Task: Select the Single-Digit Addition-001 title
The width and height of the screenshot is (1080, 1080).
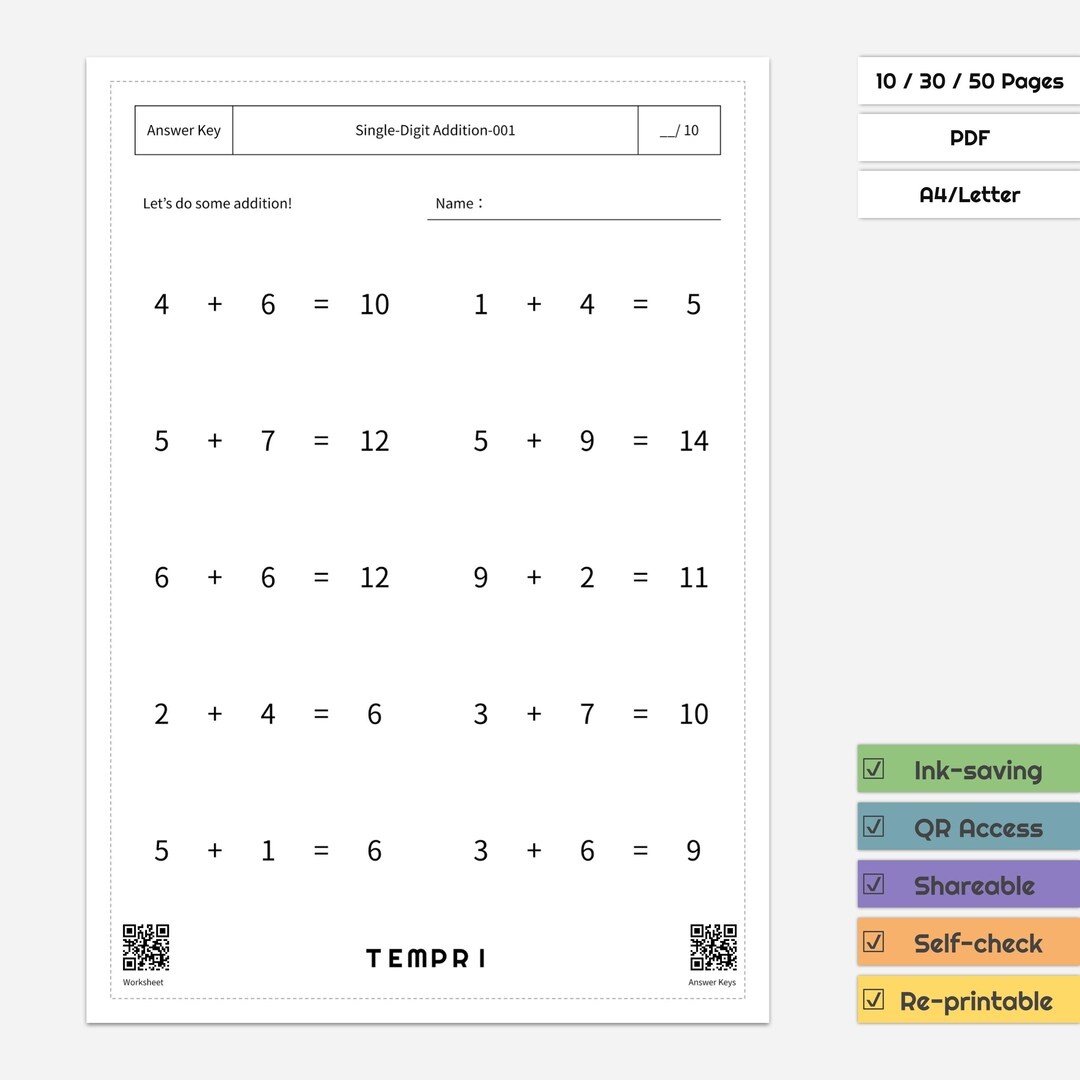Action: click(x=435, y=130)
